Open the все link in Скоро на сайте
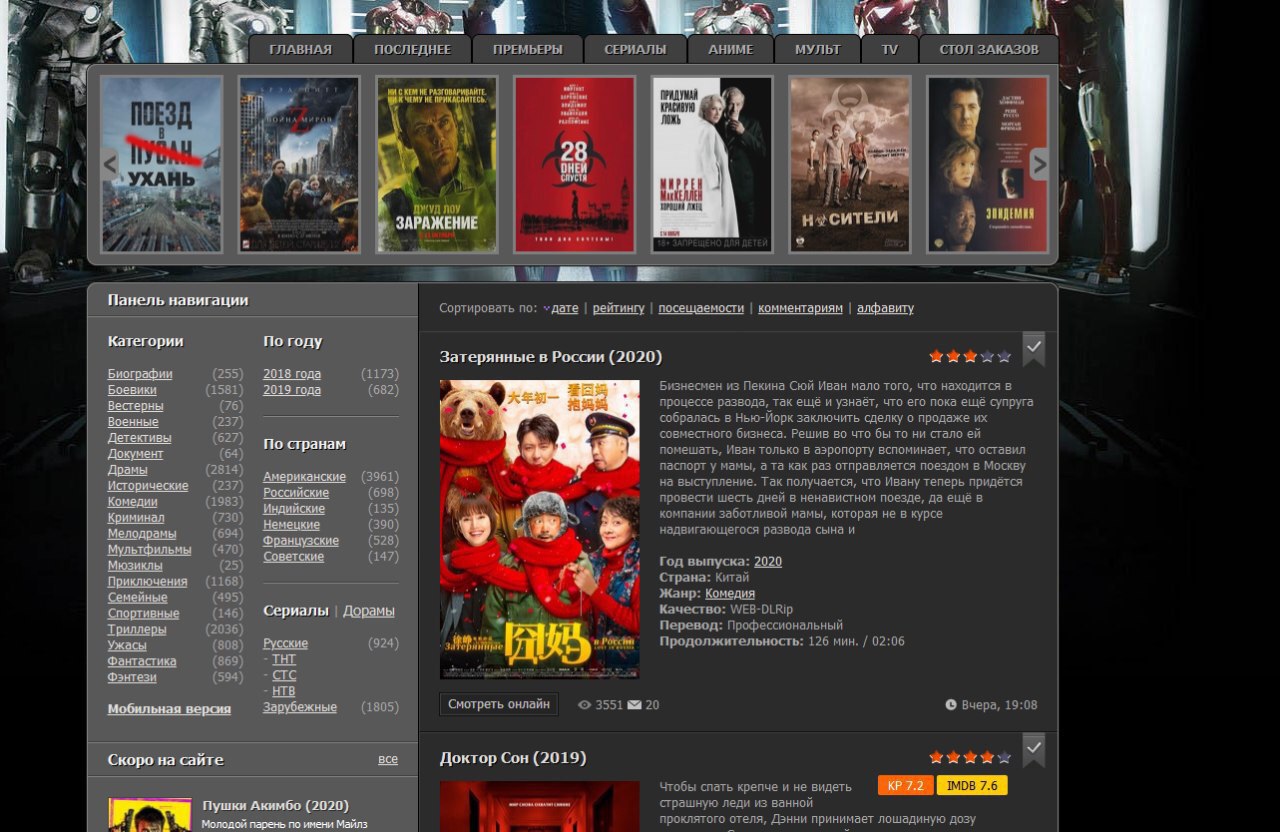 click(x=388, y=760)
